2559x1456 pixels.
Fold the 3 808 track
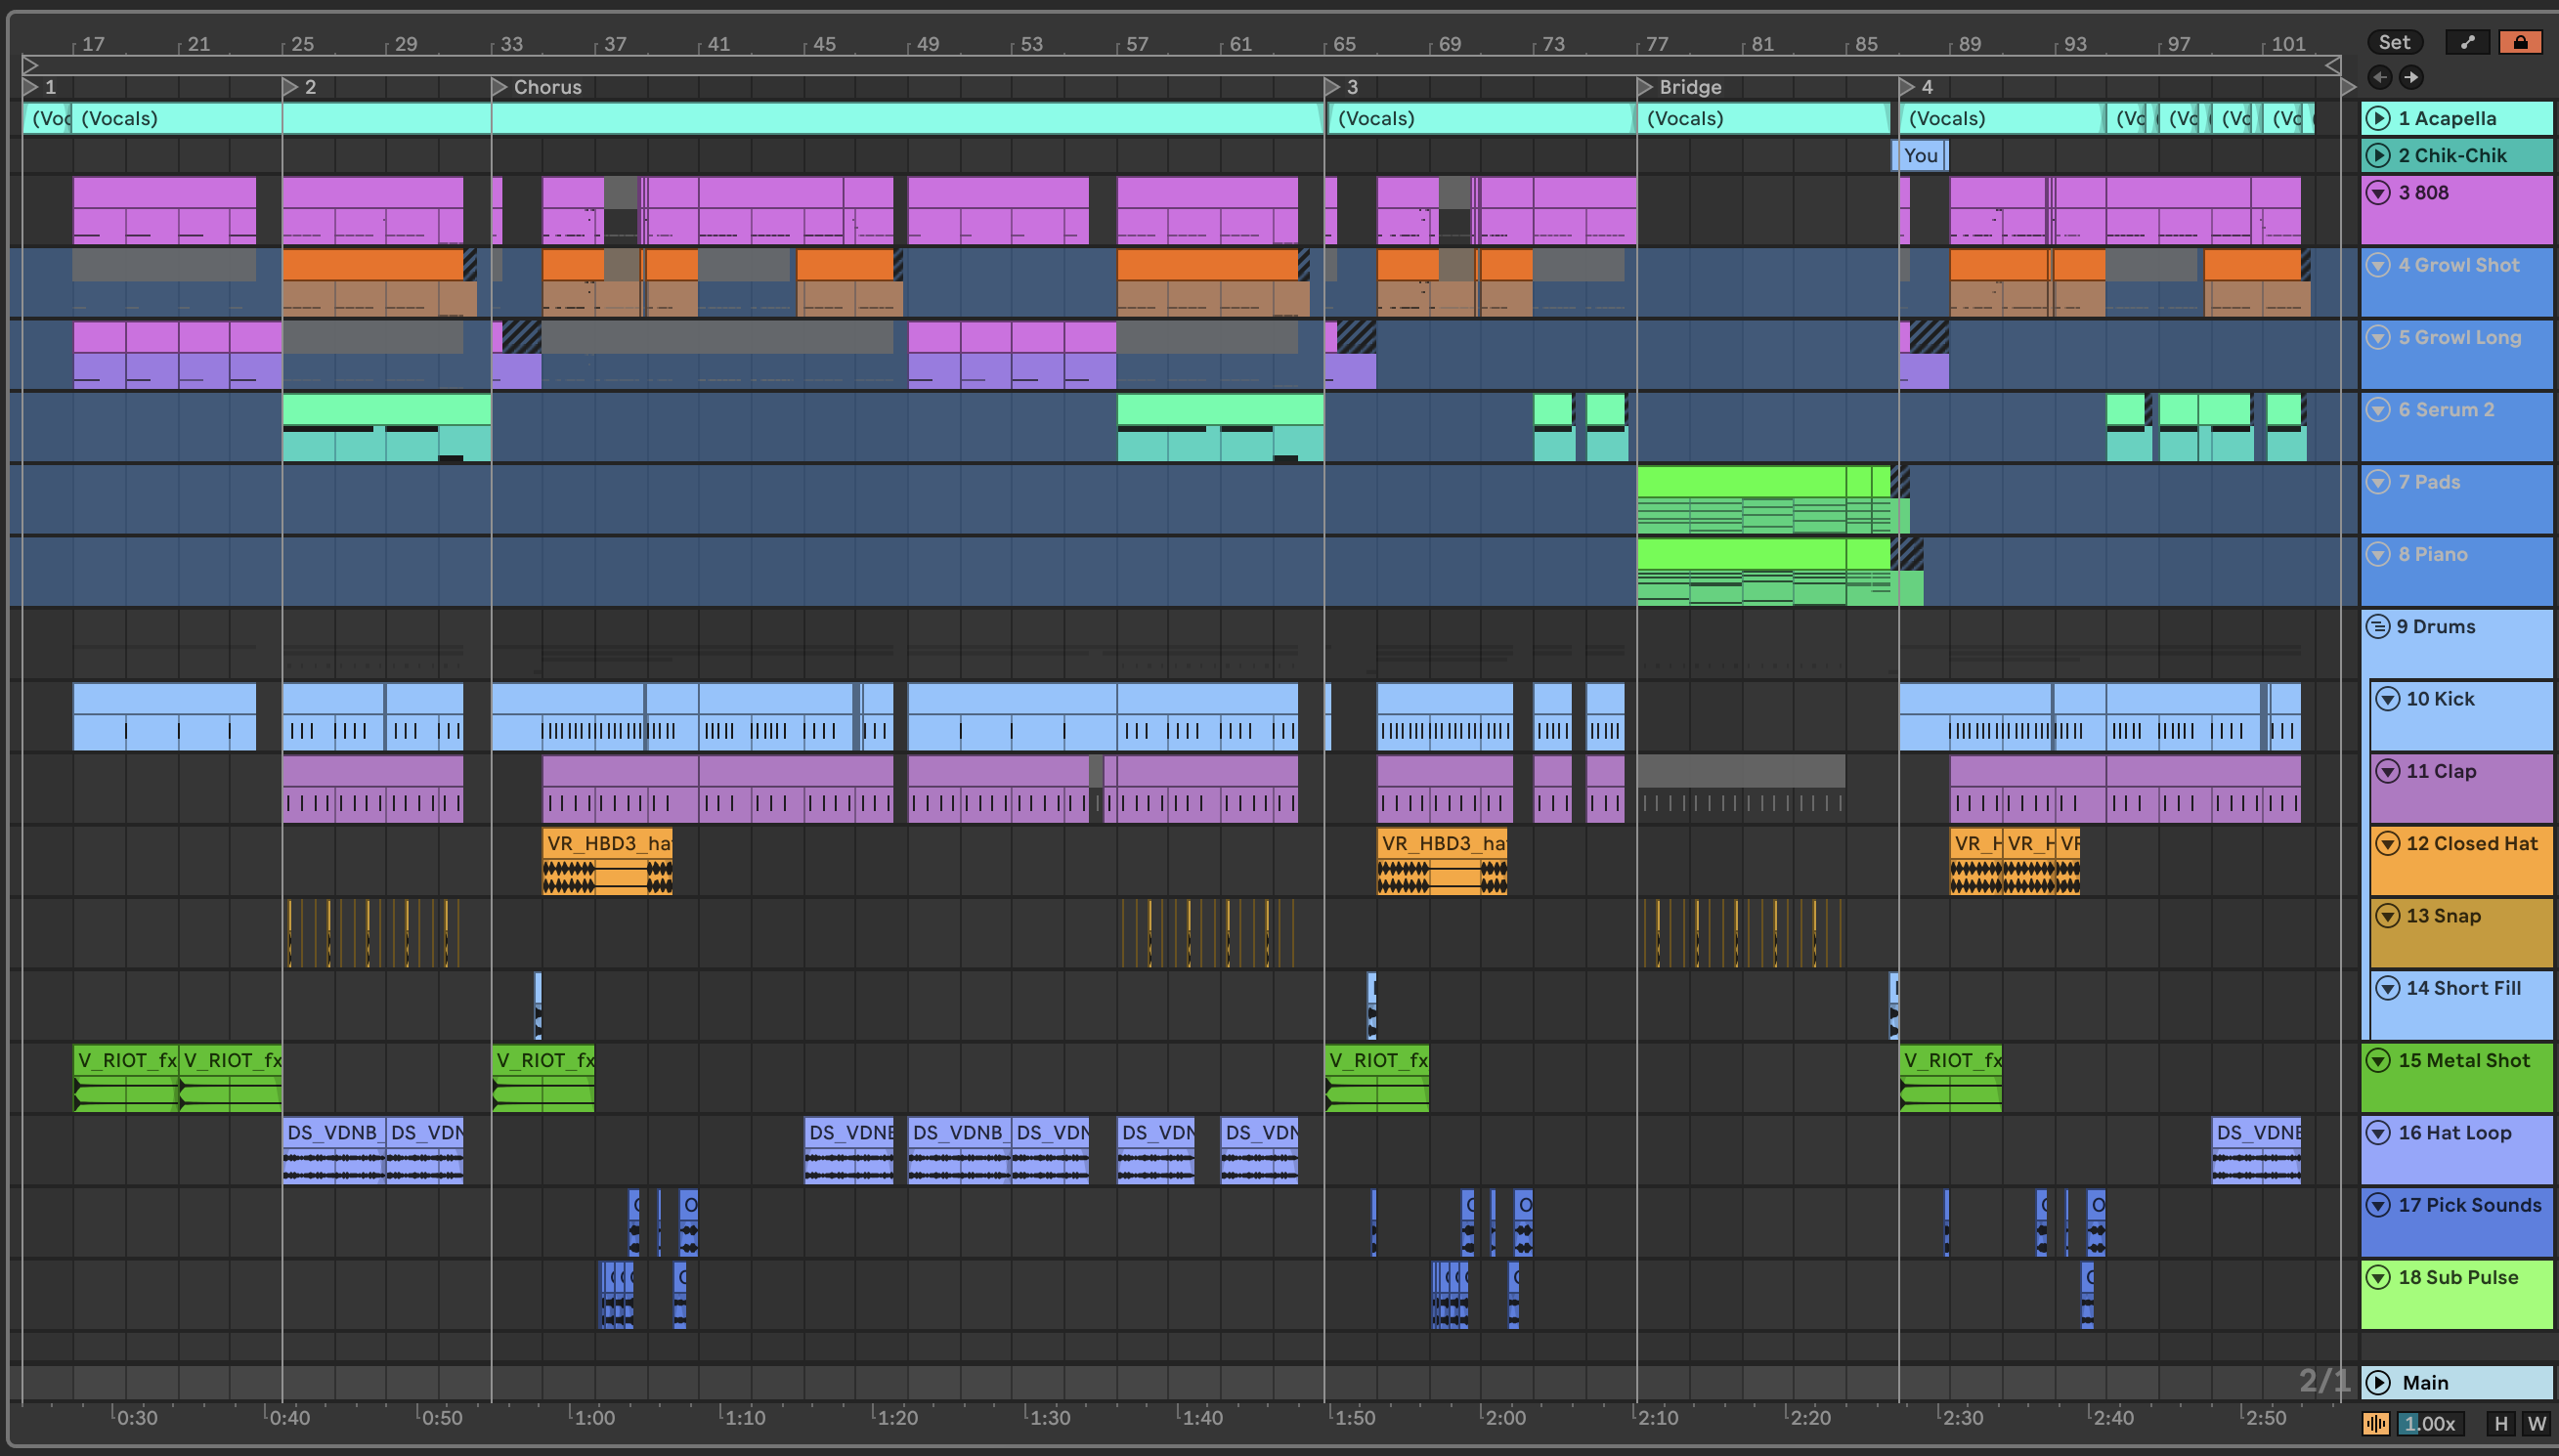(2378, 192)
